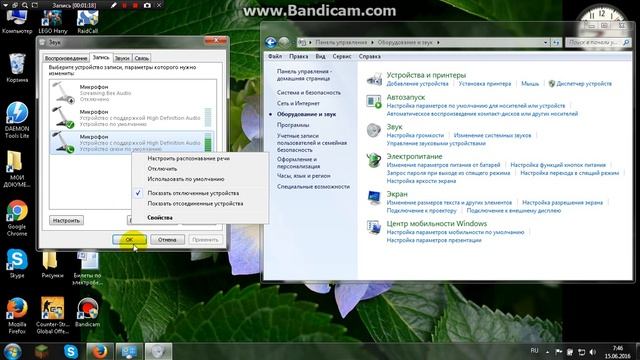Open the Файл menu
The width and height of the screenshot is (640, 360).
[x=275, y=56]
